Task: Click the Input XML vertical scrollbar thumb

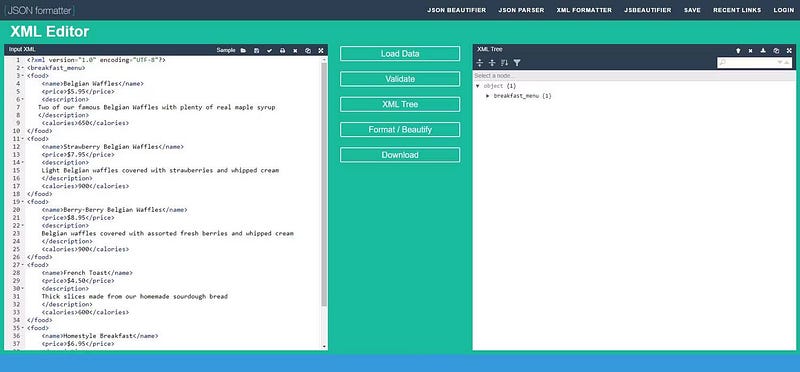Action: (x=324, y=184)
